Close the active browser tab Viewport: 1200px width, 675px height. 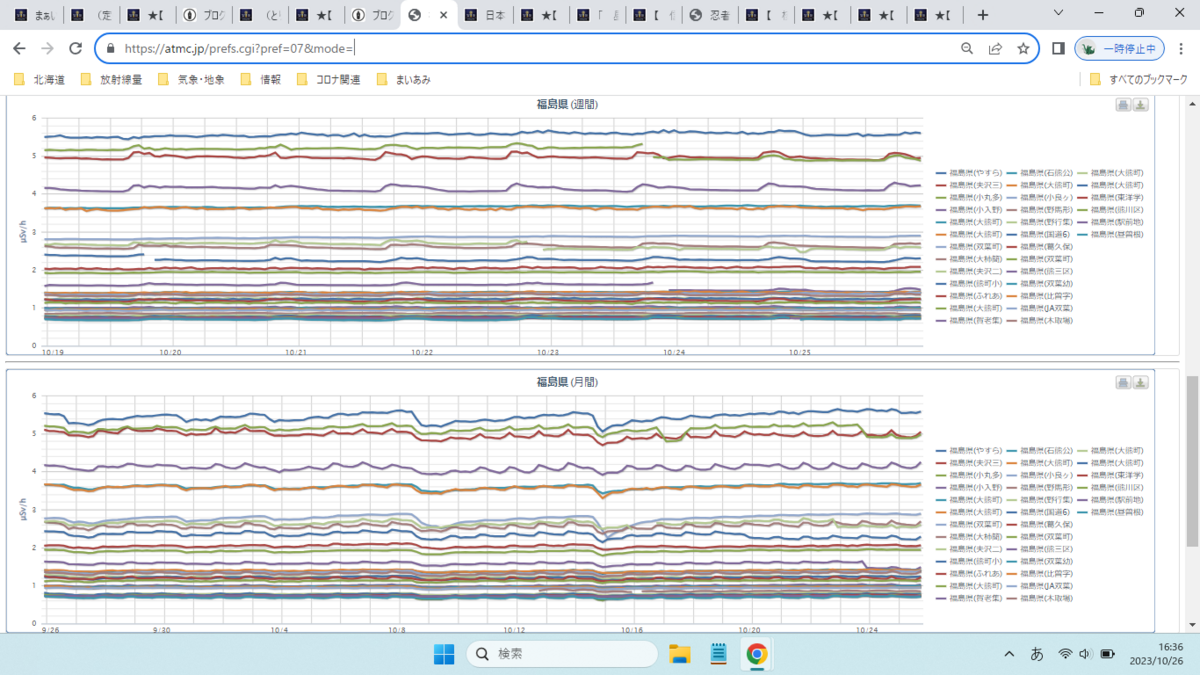(444, 15)
